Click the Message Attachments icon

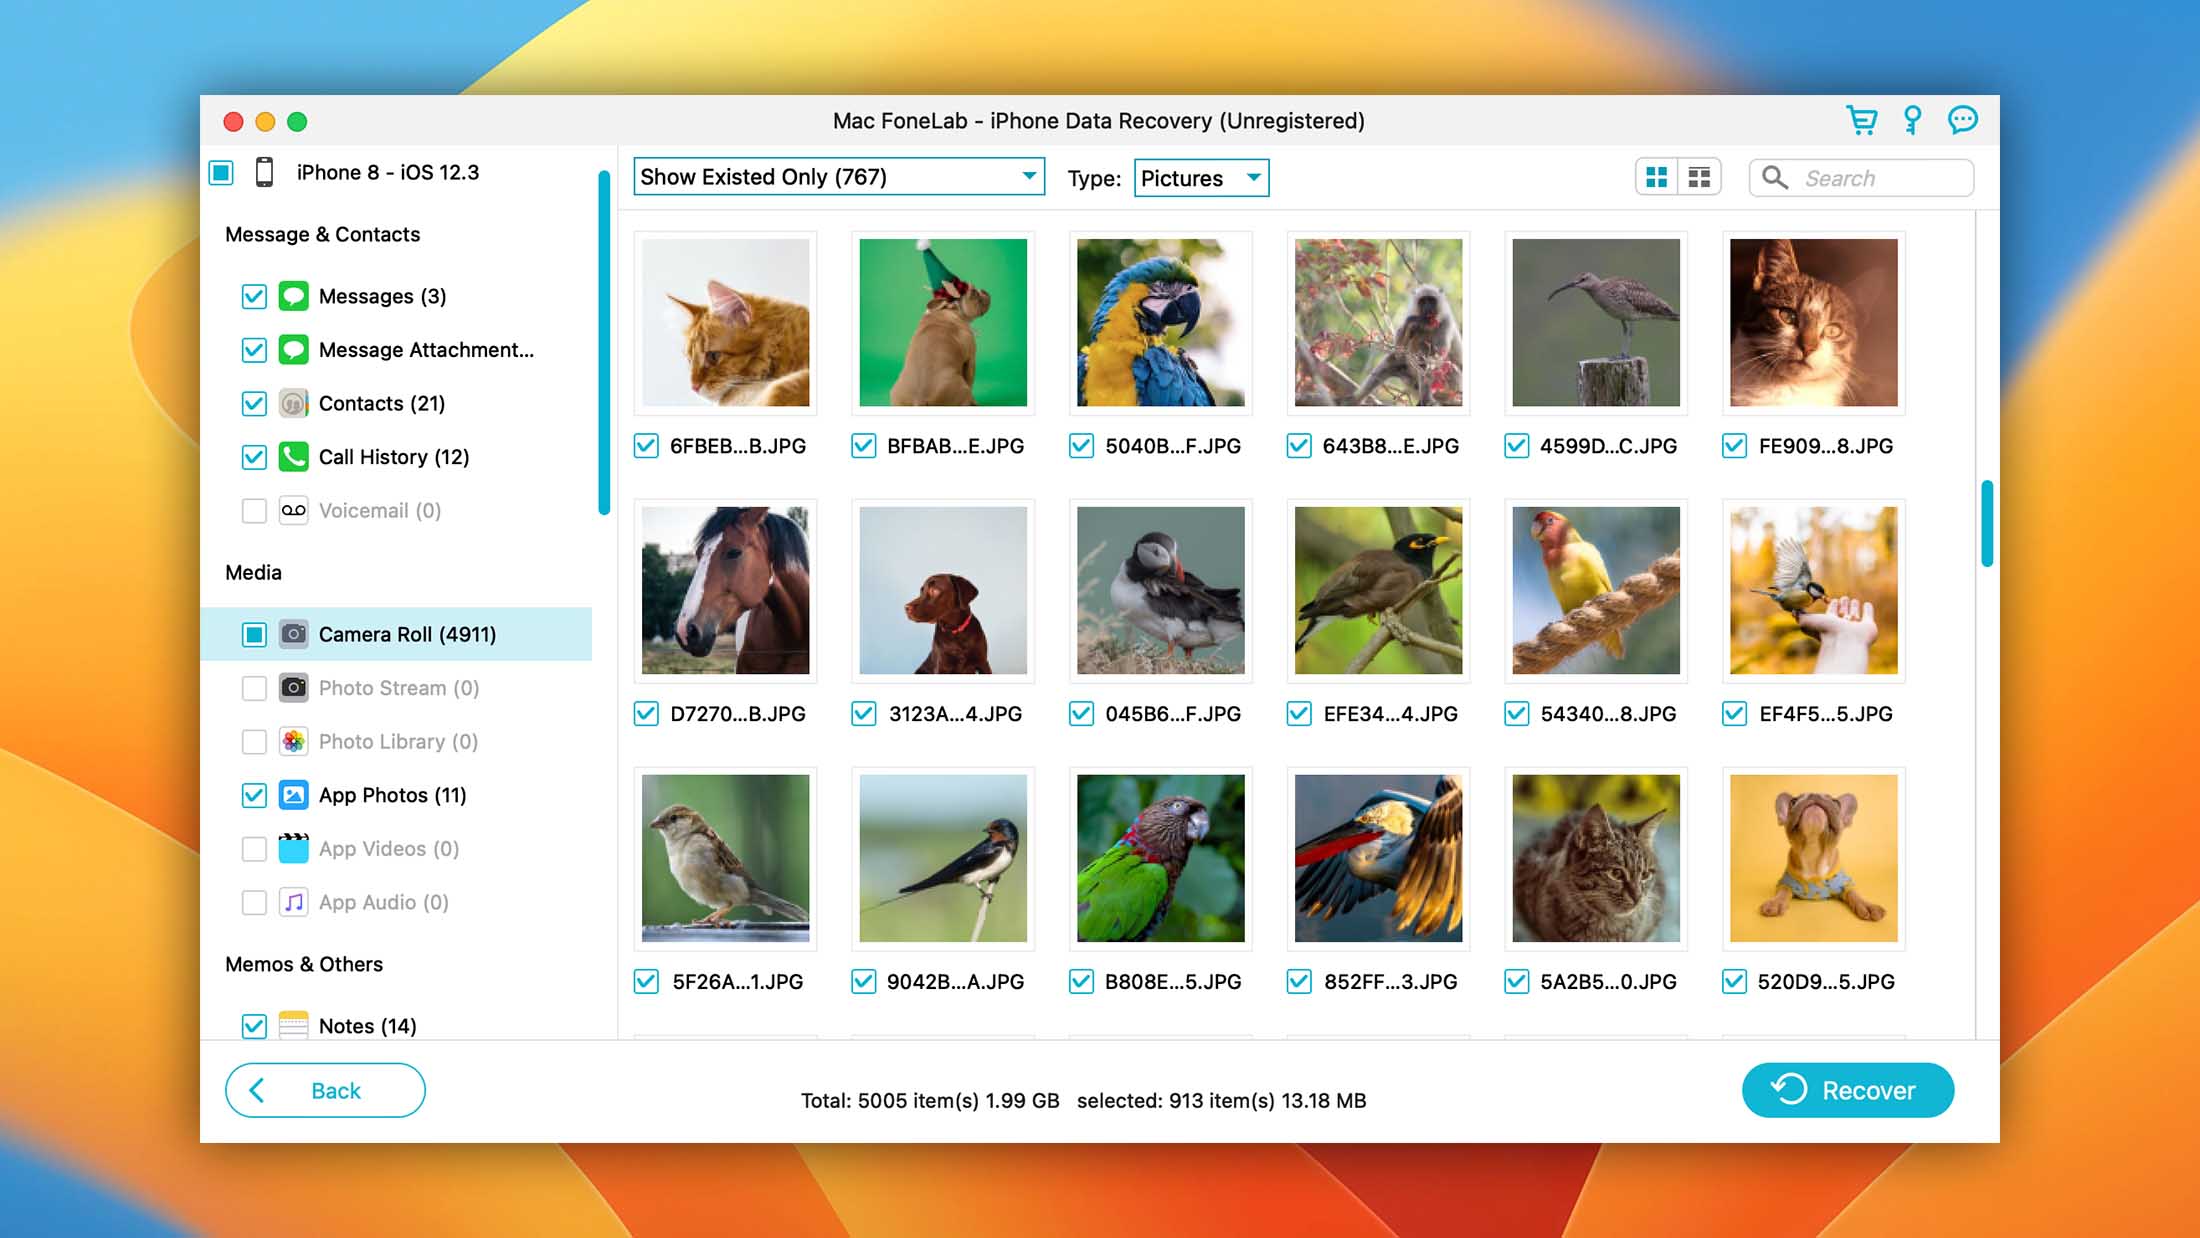(293, 350)
